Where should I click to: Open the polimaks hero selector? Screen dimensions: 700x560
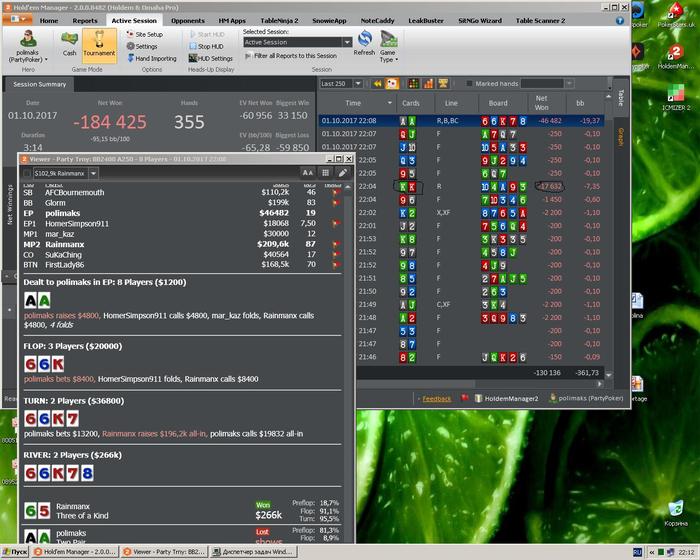[x=28, y=44]
